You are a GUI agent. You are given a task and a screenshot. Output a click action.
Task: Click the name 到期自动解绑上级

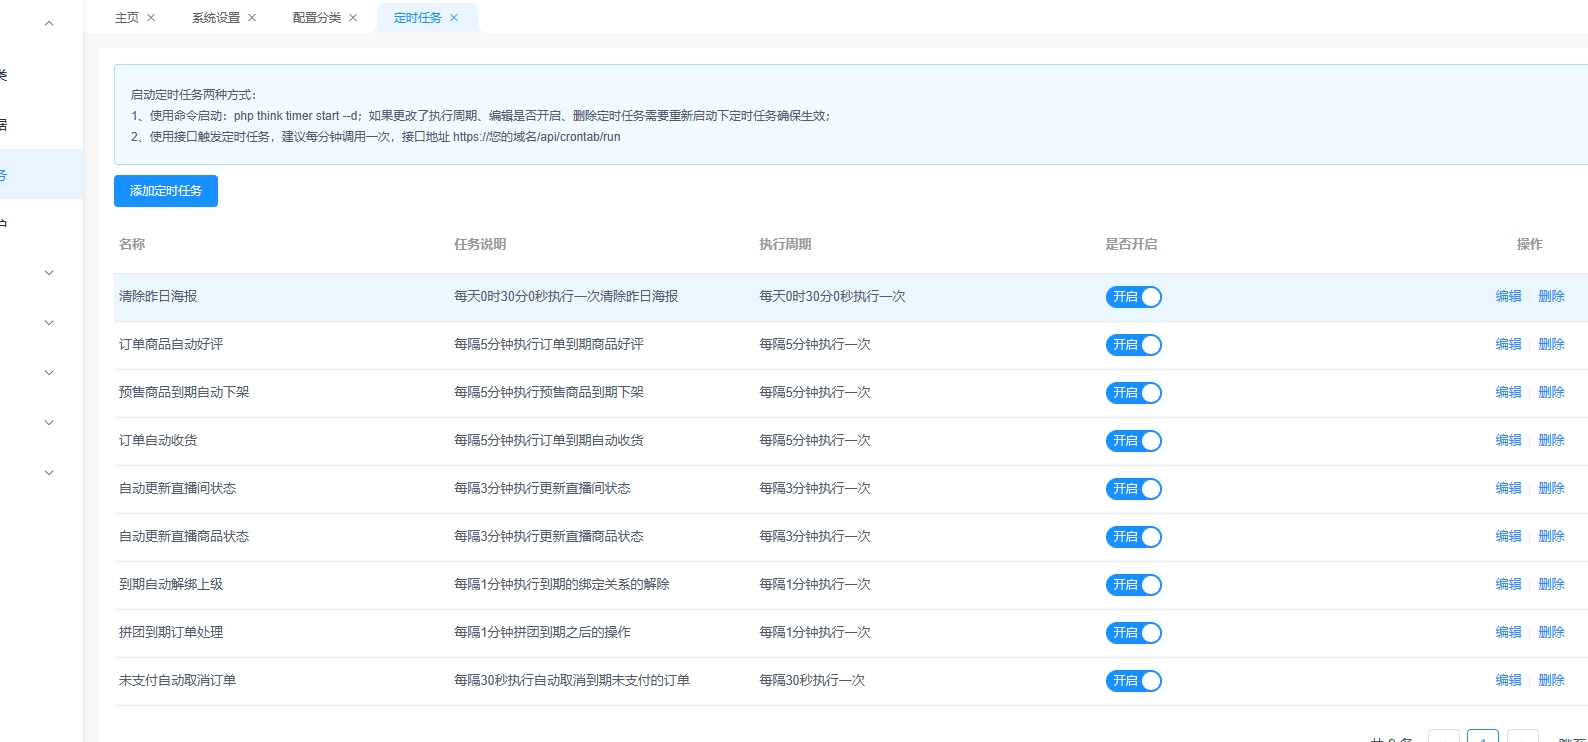coord(171,584)
